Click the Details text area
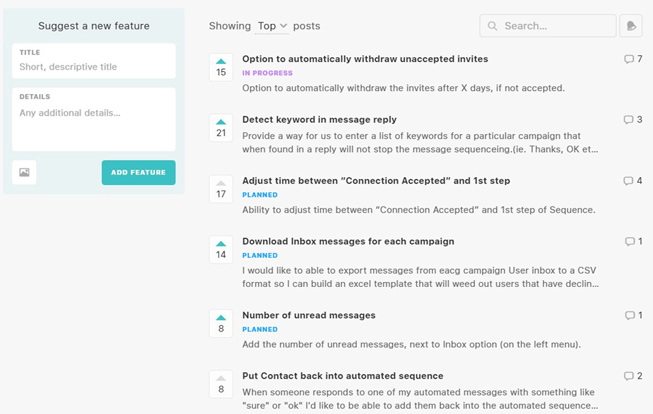This screenshot has height=414, width=653. click(94, 120)
